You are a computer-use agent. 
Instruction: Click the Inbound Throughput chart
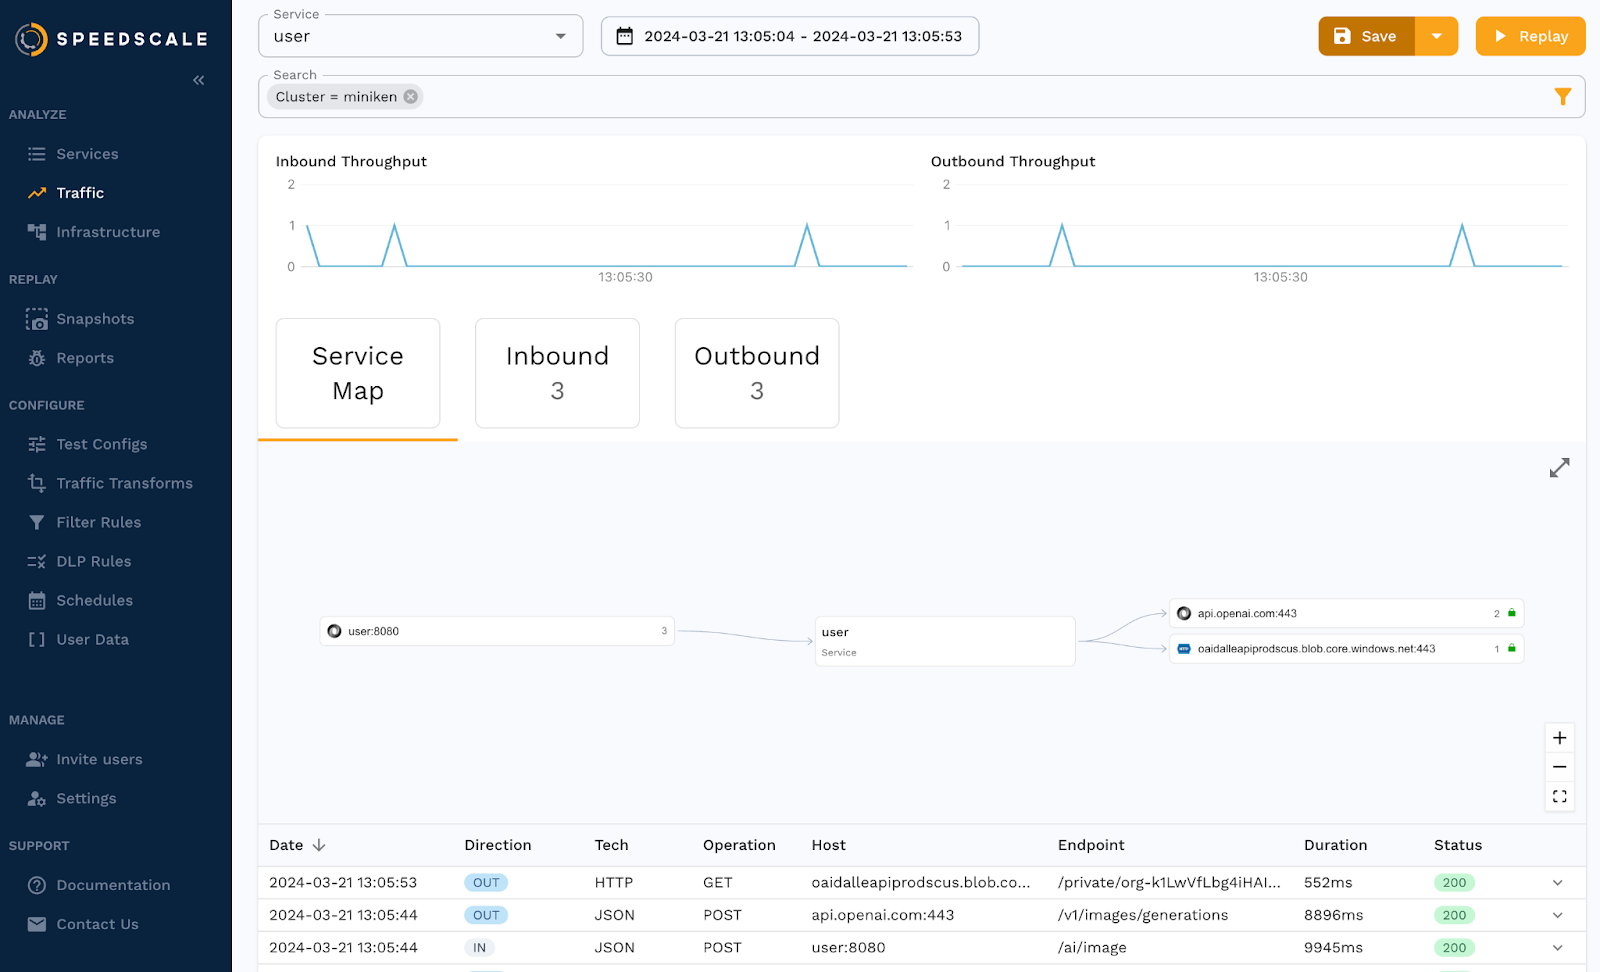click(595, 230)
